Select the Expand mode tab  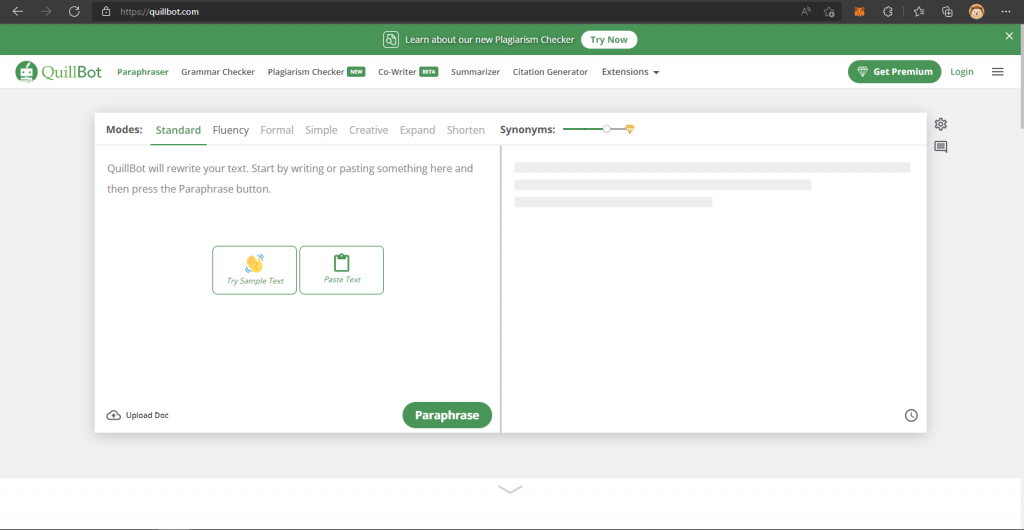coord(417,130)
